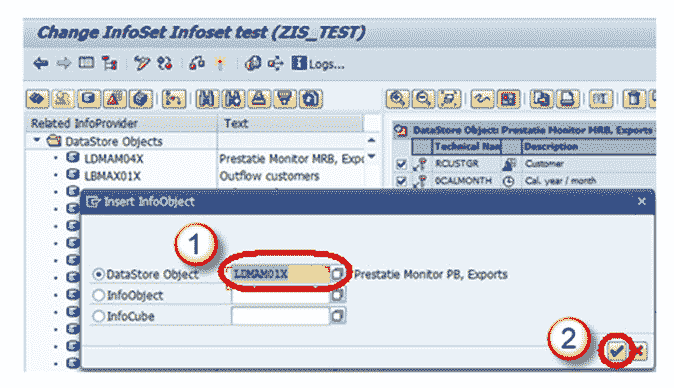Click the navigator grid icon with red border
The image size is (674, 388).
(508, 99)
